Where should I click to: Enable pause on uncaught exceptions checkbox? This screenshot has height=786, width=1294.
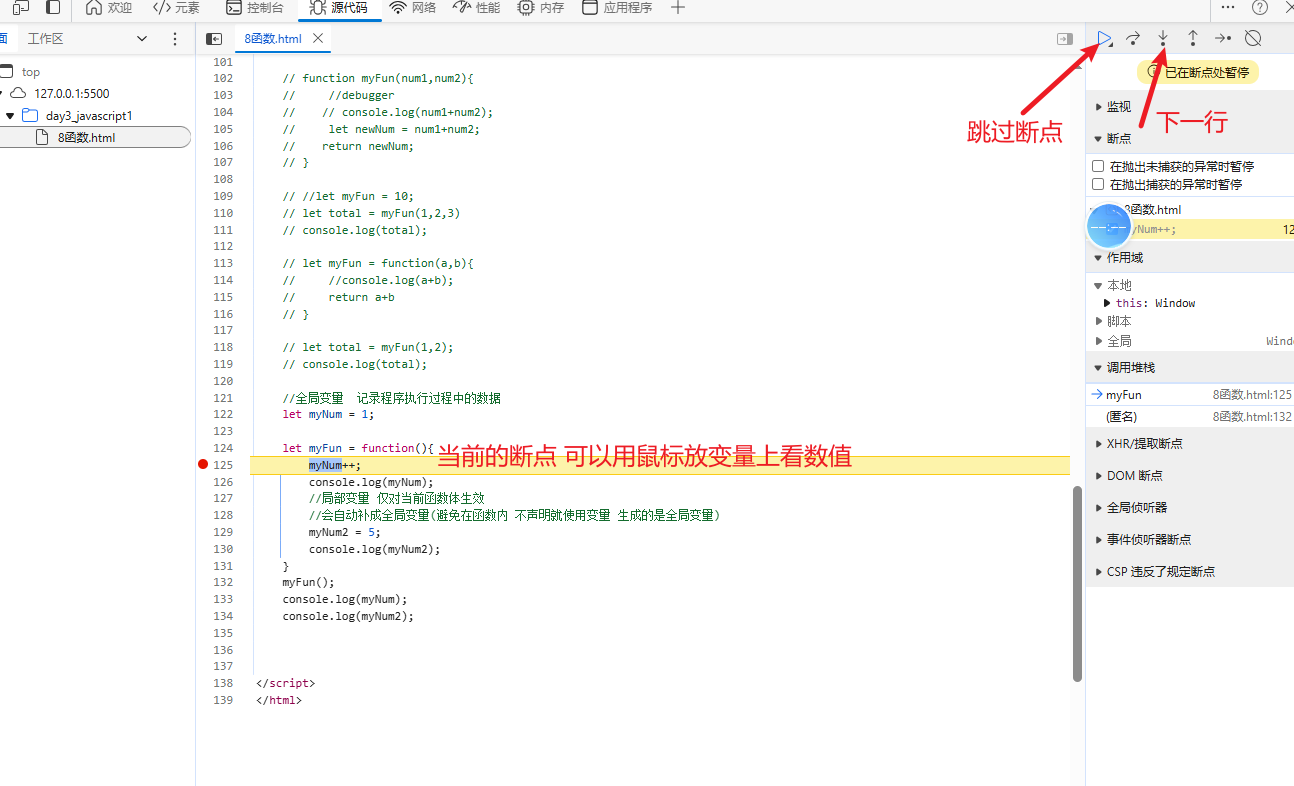(x=1098, y=167)
